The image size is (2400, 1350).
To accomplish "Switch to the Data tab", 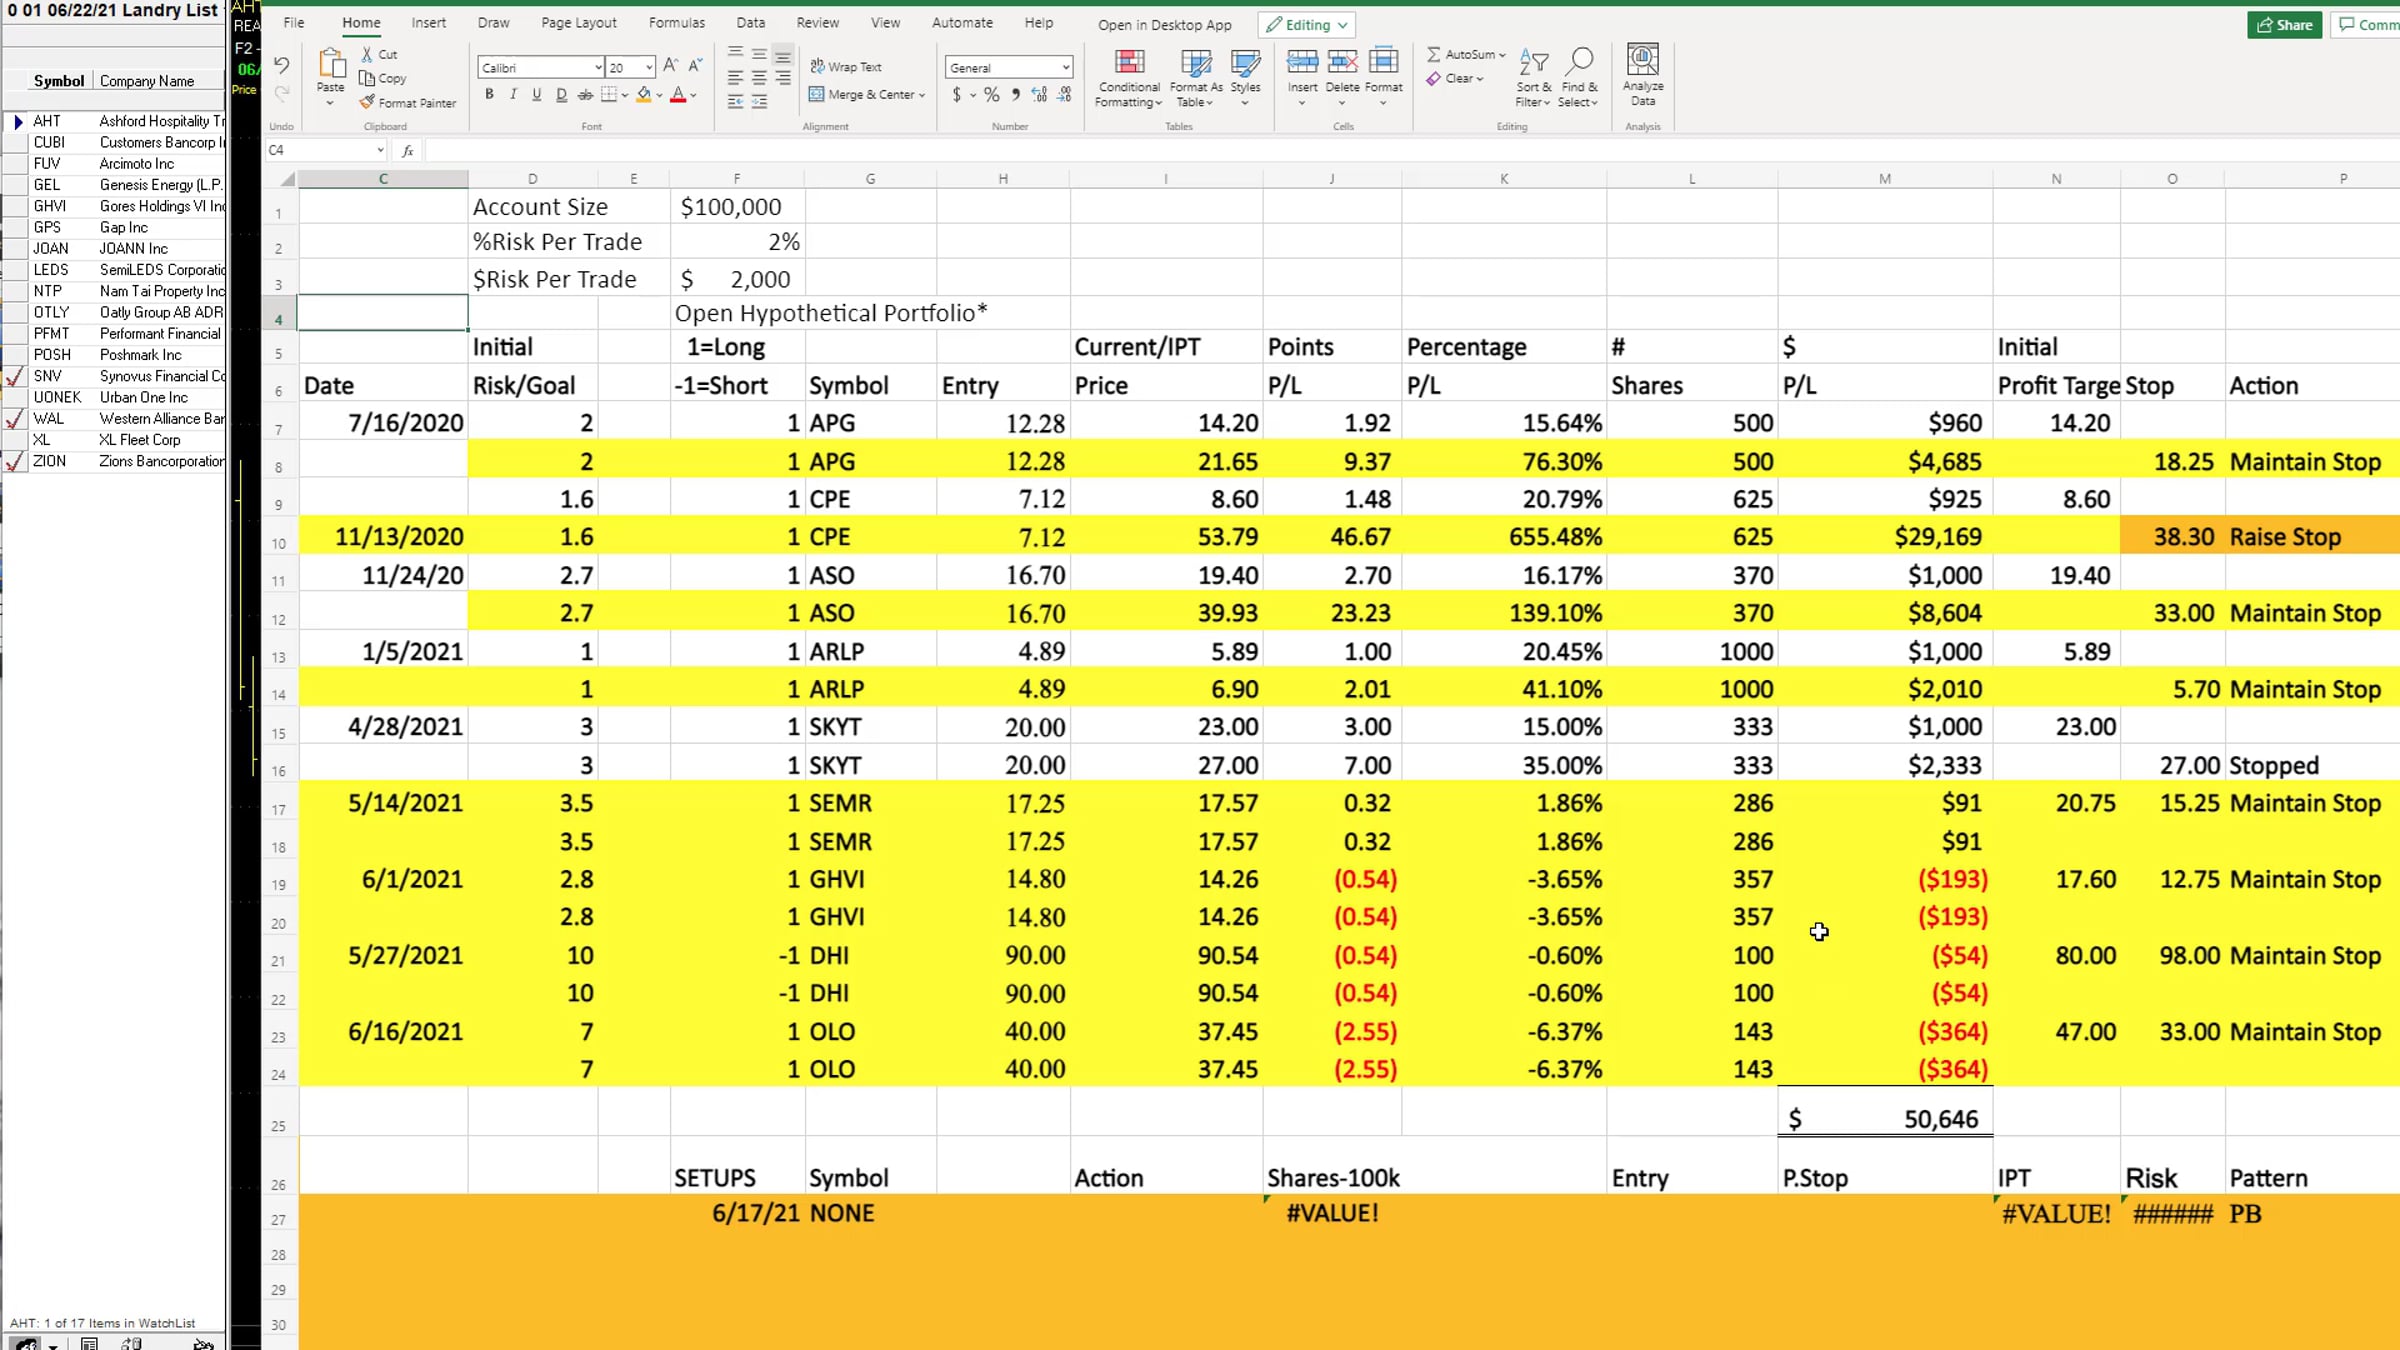I will [x=751, y=22].
